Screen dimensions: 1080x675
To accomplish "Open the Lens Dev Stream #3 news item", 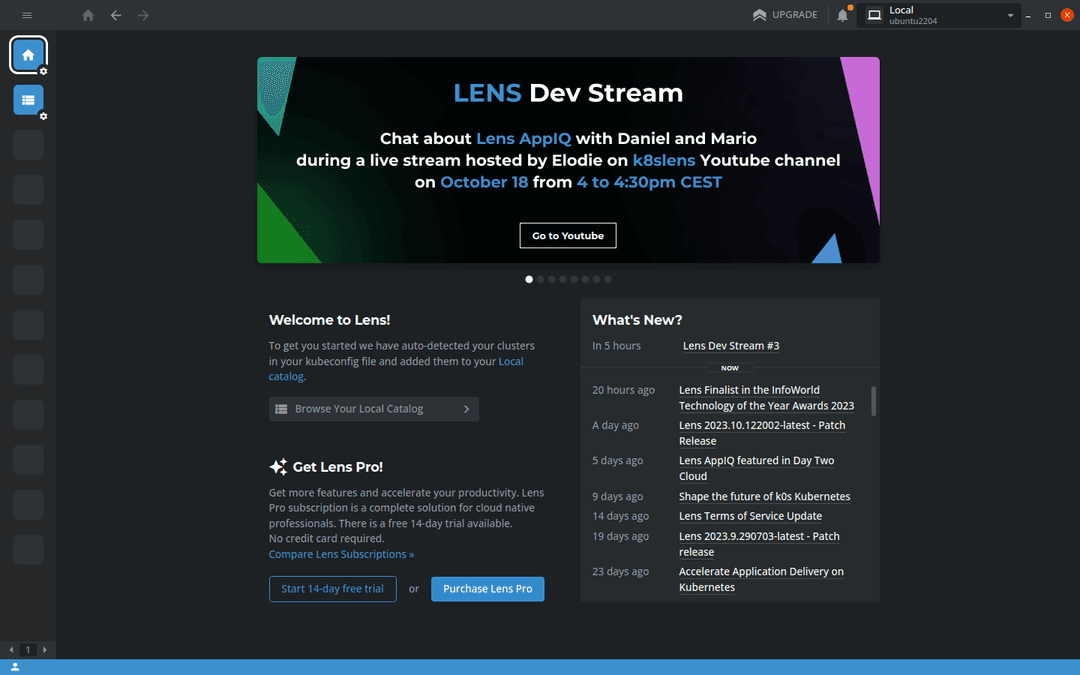I will [731, 346].
